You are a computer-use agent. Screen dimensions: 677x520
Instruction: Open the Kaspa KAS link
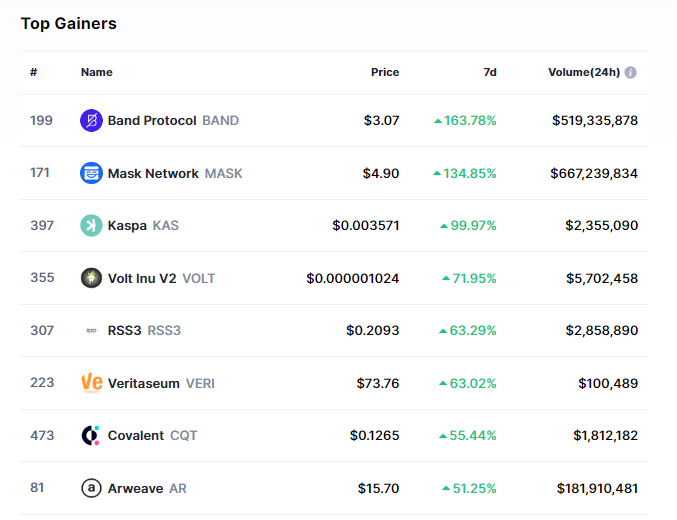[143, 226]
